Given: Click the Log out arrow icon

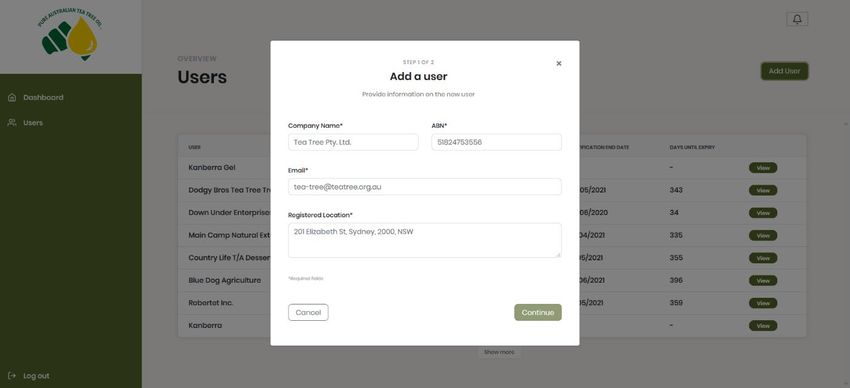Looking at the screenshot, I should (12, 376).
